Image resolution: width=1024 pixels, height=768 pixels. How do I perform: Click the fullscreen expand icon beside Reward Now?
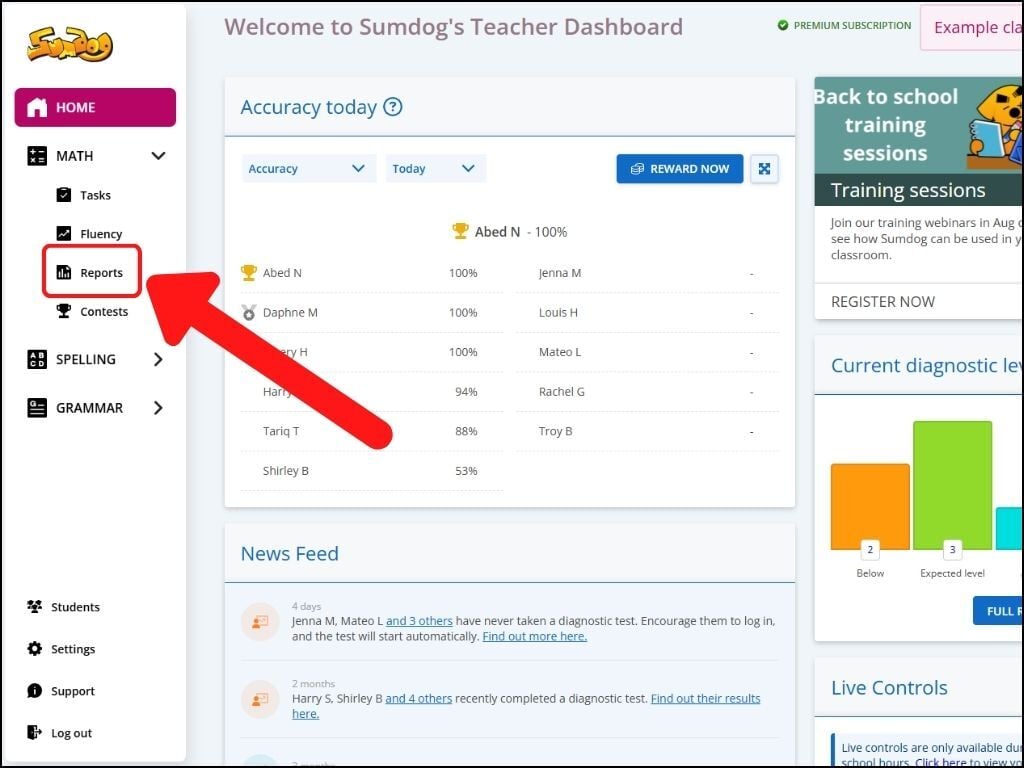point(765,168)
